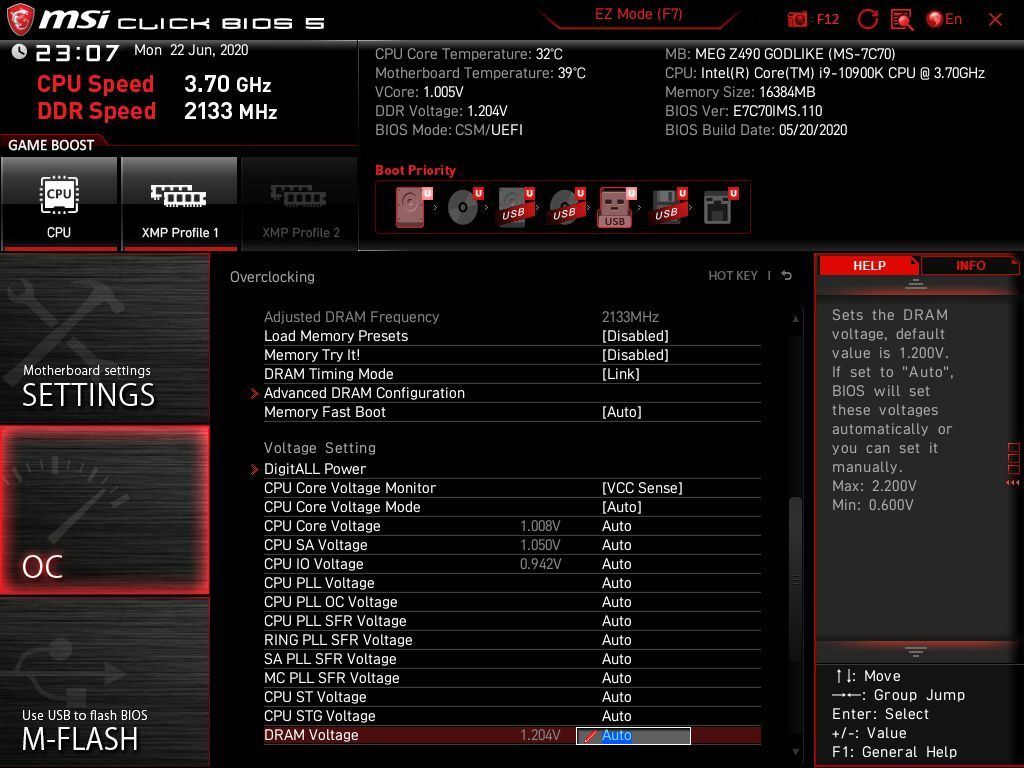1024x768 pixels.
Task: Select the third boot device, USB hard disk
Action: pos(515,206)
